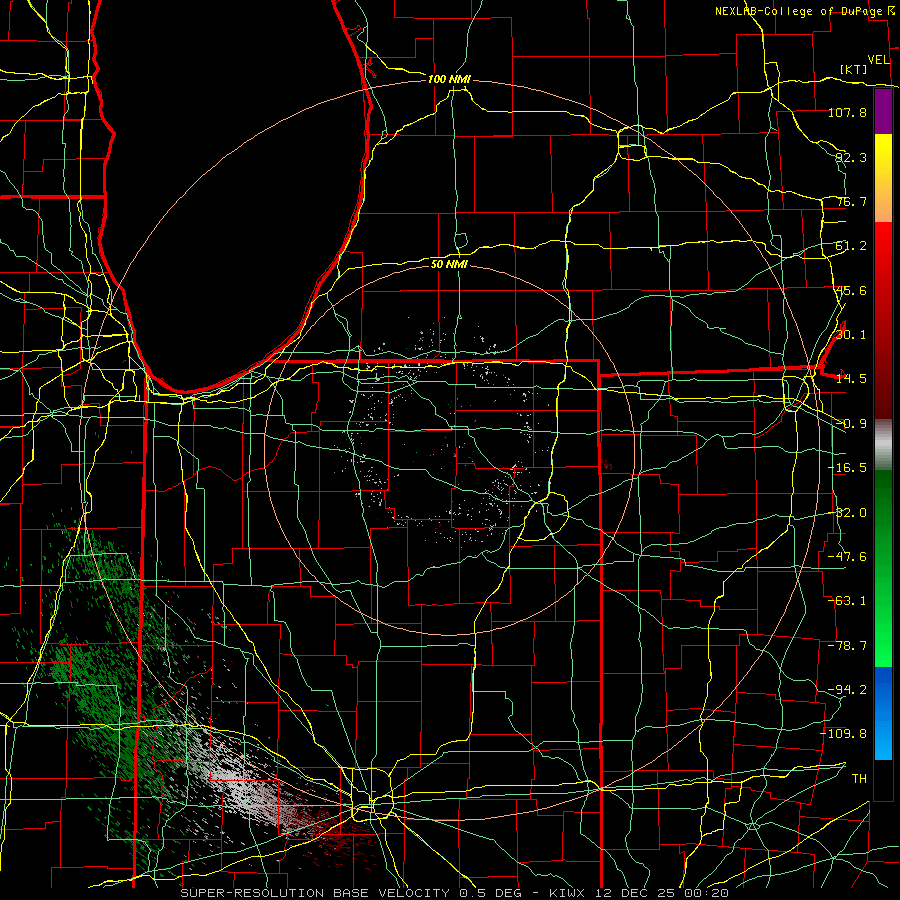Screen dimensions: 900x900
Task: Select the -109.8 legend value
Action: [844, 734]
